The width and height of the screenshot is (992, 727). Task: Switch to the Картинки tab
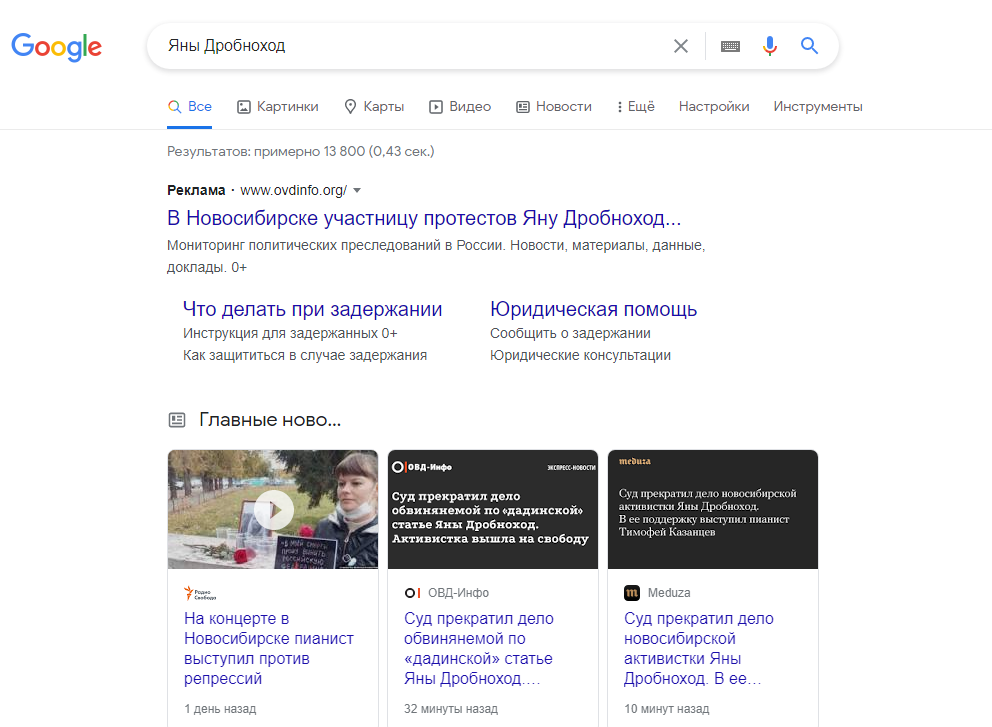pos(278,106)
